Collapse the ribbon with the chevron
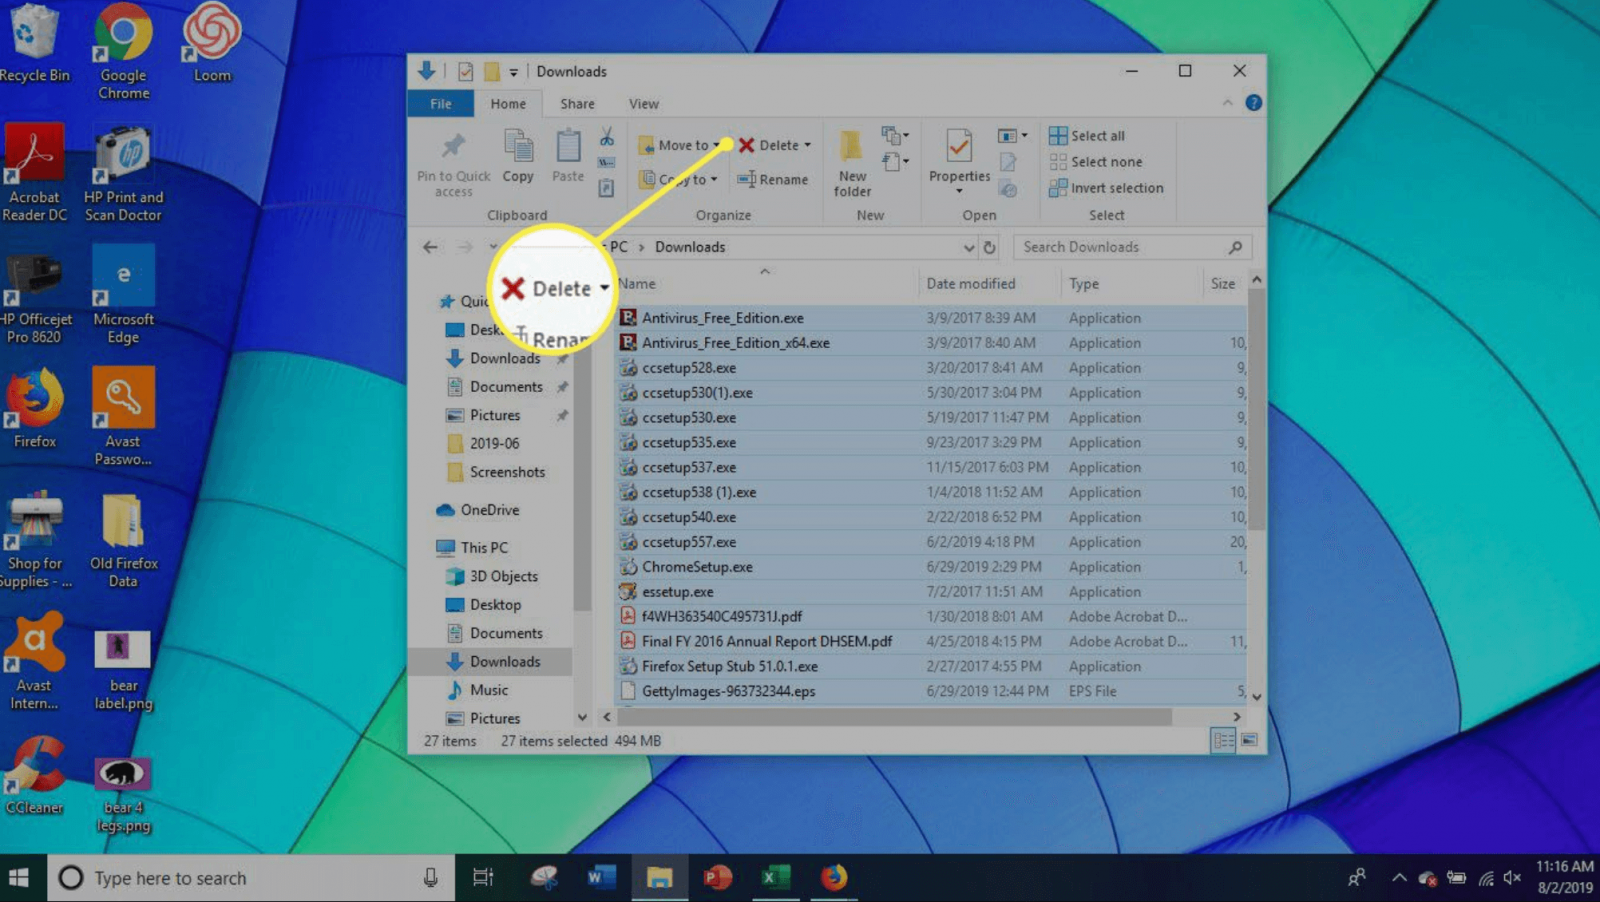 1227,103
